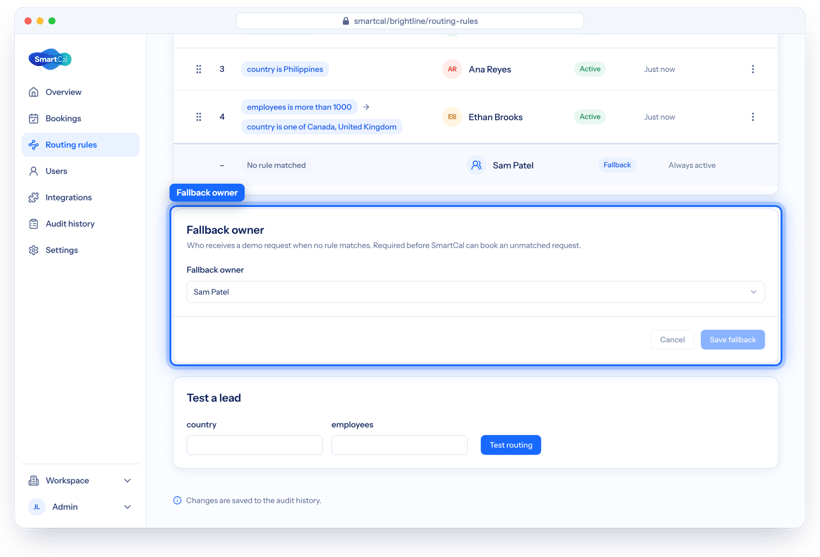The image size is (820, 557).
Task: Click Save fallback
Action: click(x=733, y=339)
